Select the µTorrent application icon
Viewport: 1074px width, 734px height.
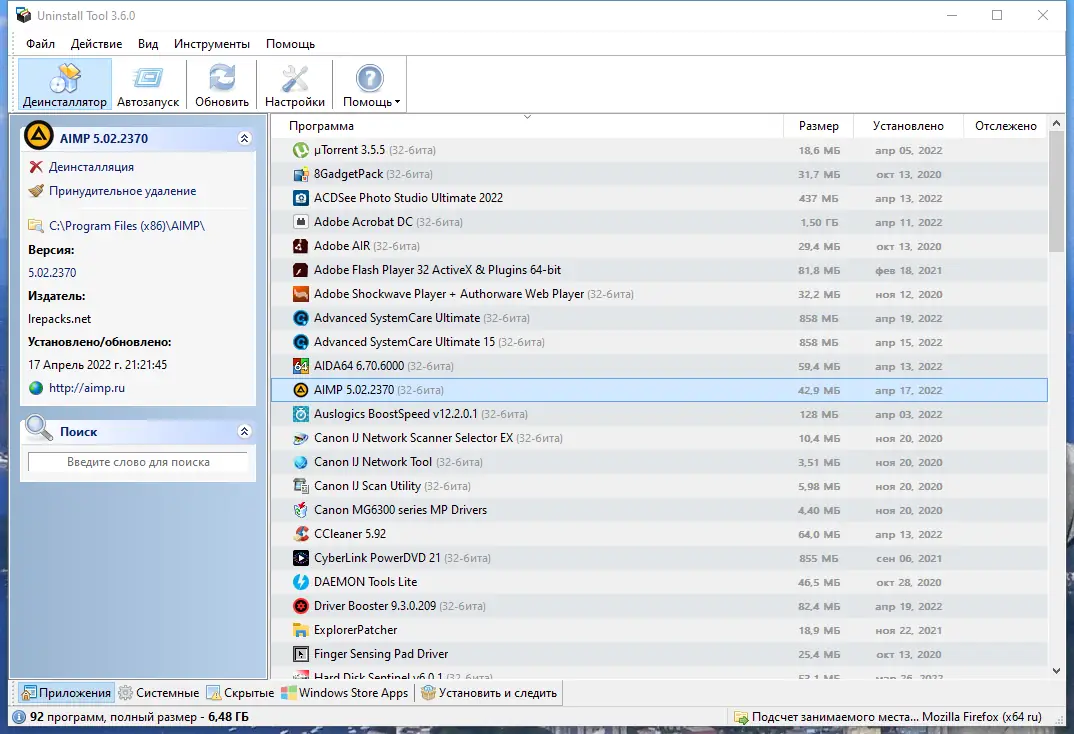pos(299,150)
